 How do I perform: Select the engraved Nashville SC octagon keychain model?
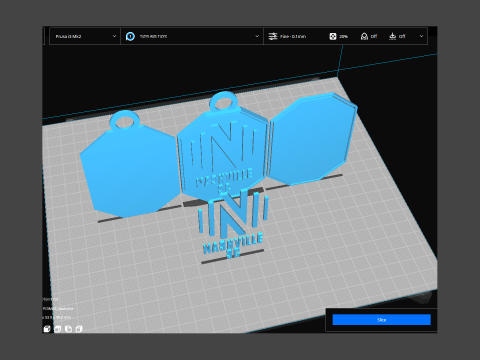(224, 147)
